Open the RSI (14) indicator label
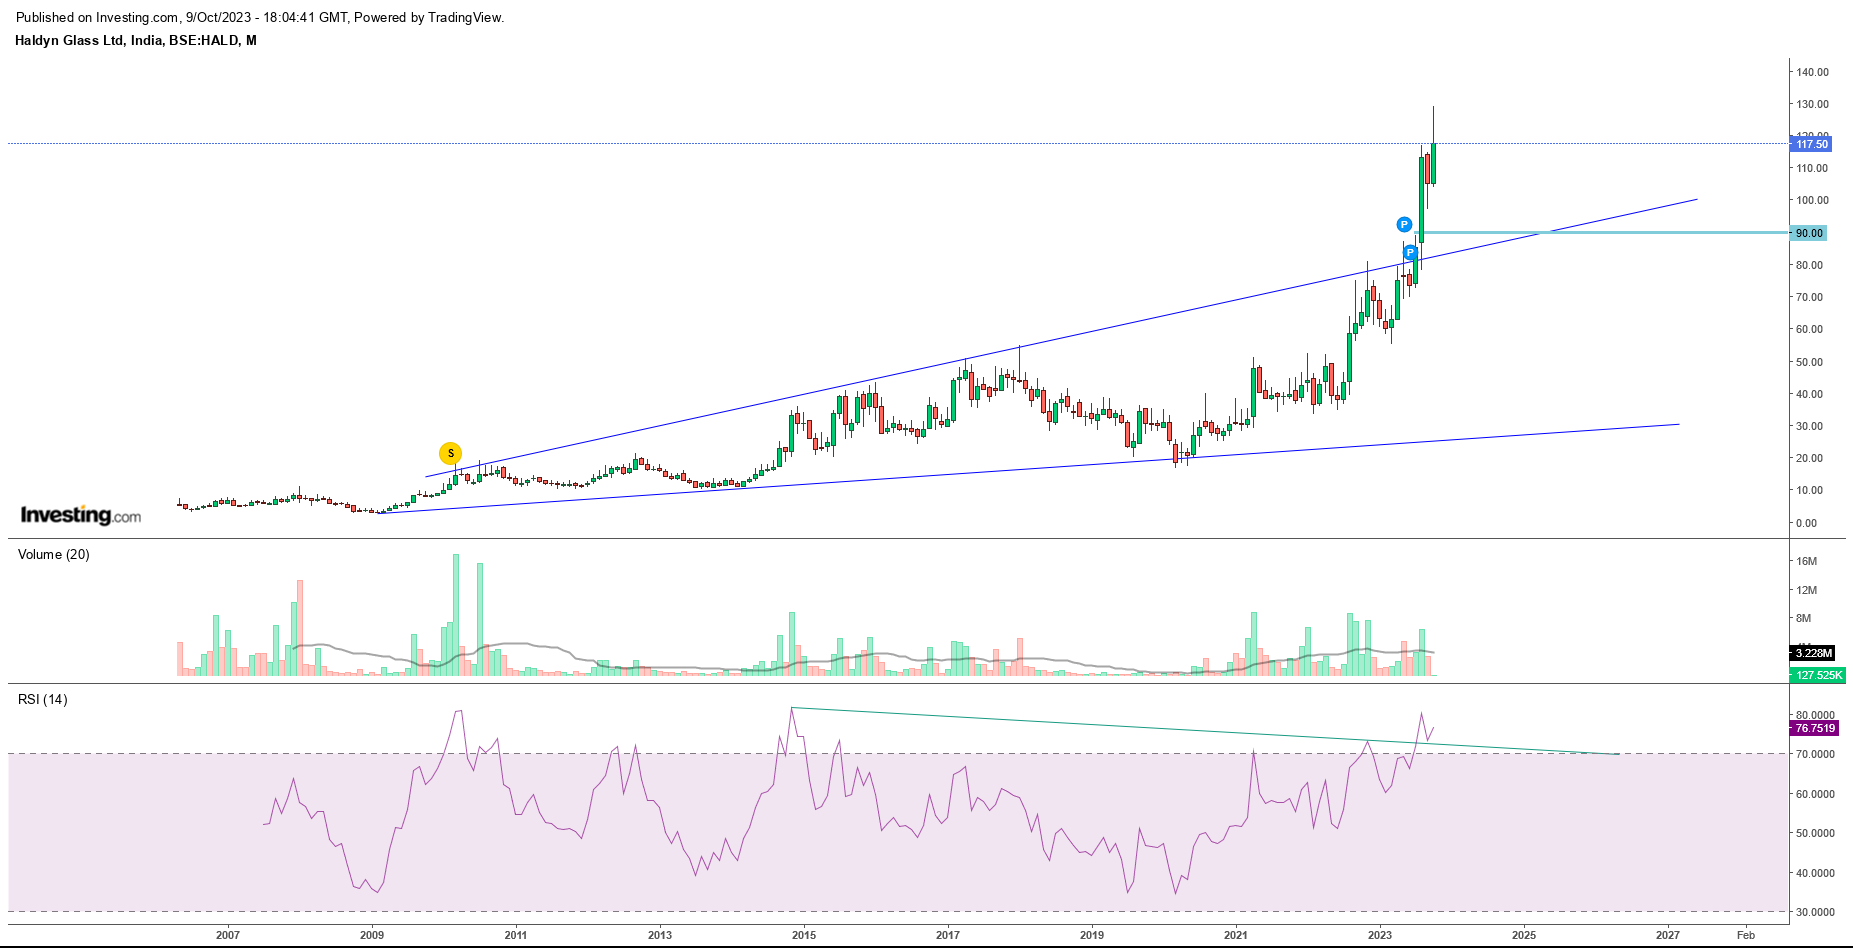 [x=43, y=700]
